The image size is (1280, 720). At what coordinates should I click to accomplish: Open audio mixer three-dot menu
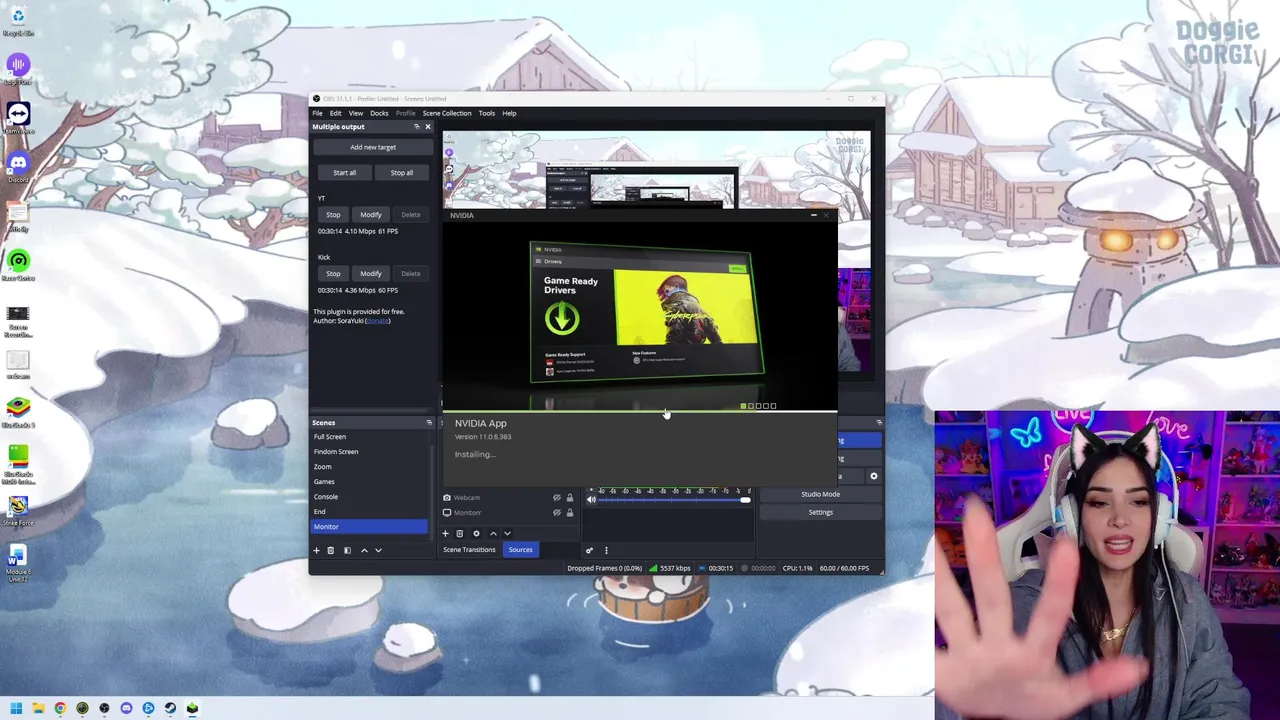click(x=606, y=550)
